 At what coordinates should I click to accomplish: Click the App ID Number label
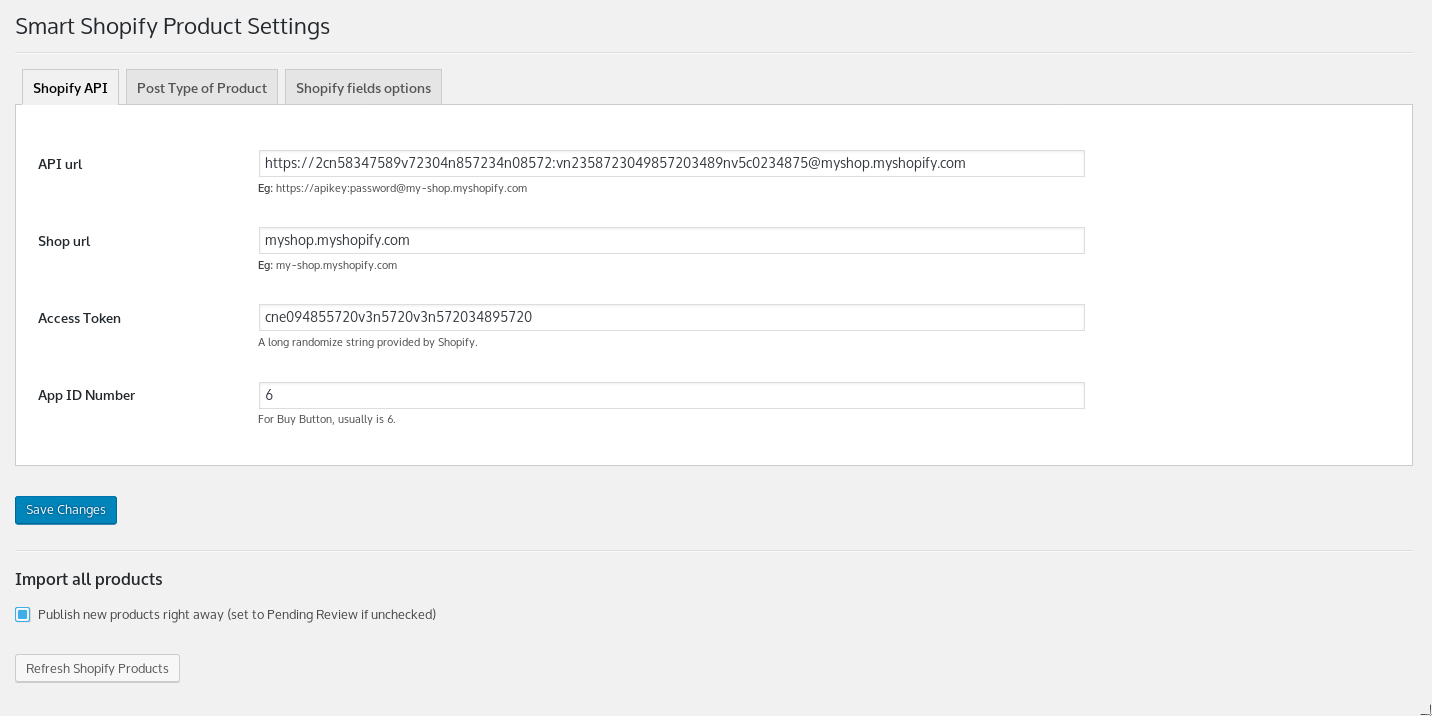point(86,395)
